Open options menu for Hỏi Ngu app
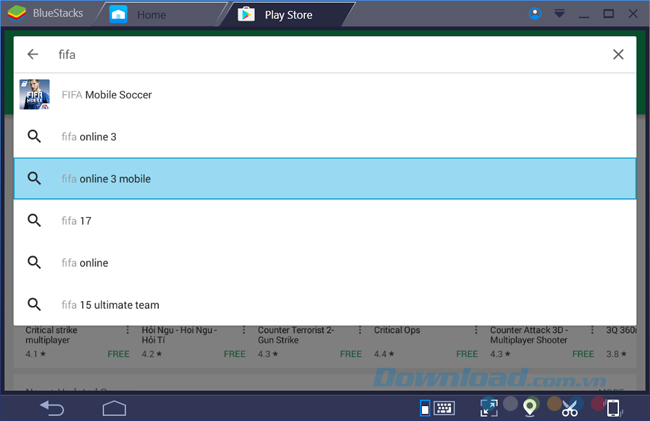This screenshot has height=421, width=650. (244, 330)
